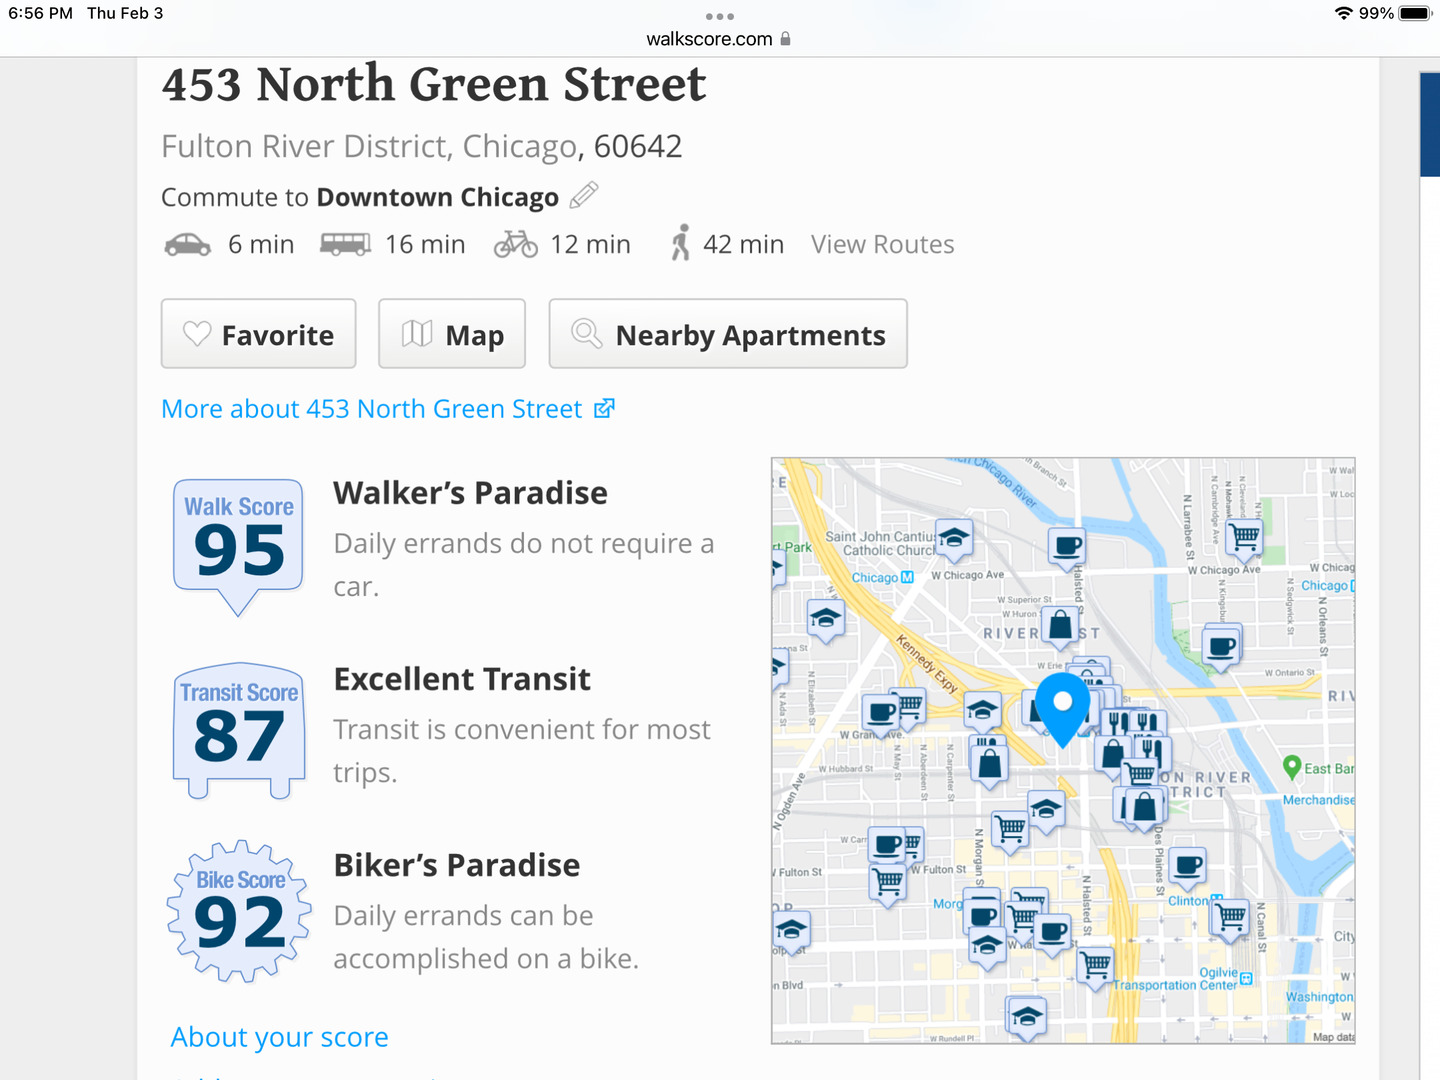Tap the Nearby Apartments button

tap(728, 334)
